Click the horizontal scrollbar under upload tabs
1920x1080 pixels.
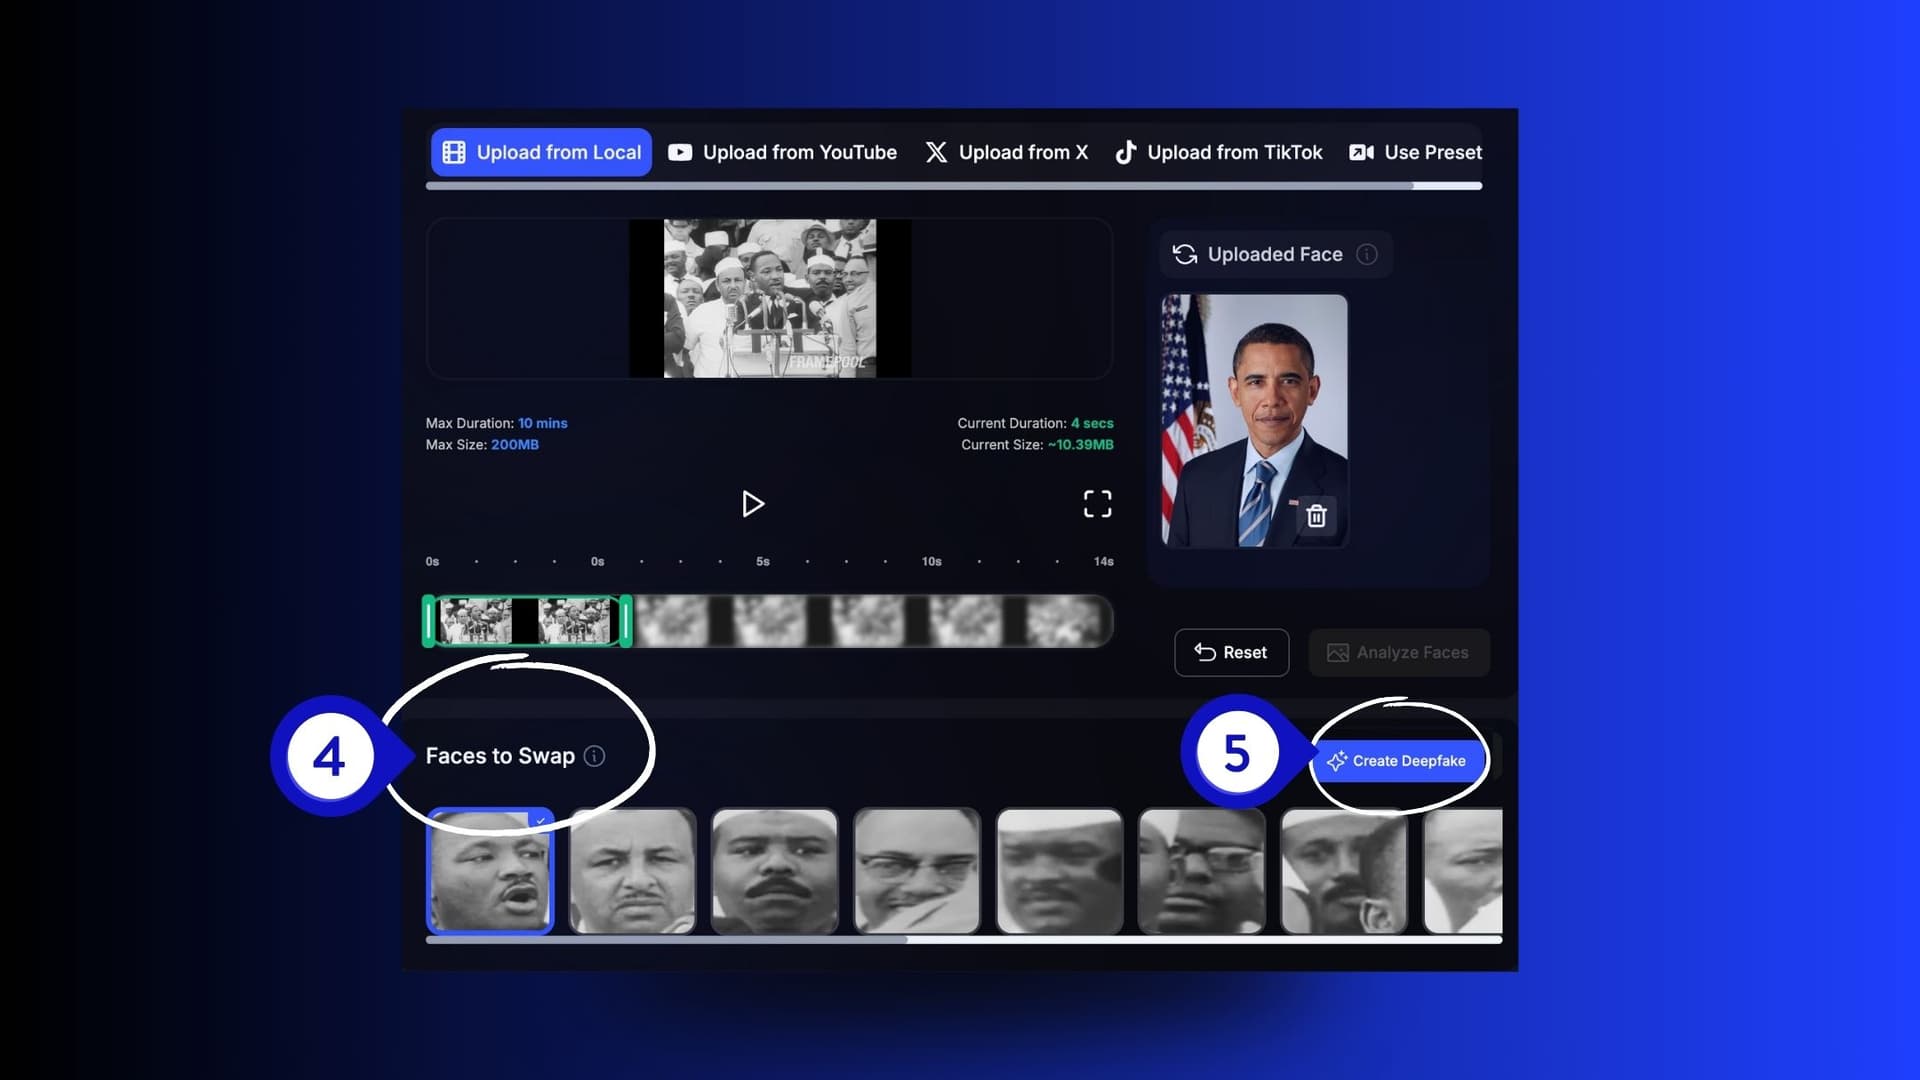coord(954,186)
